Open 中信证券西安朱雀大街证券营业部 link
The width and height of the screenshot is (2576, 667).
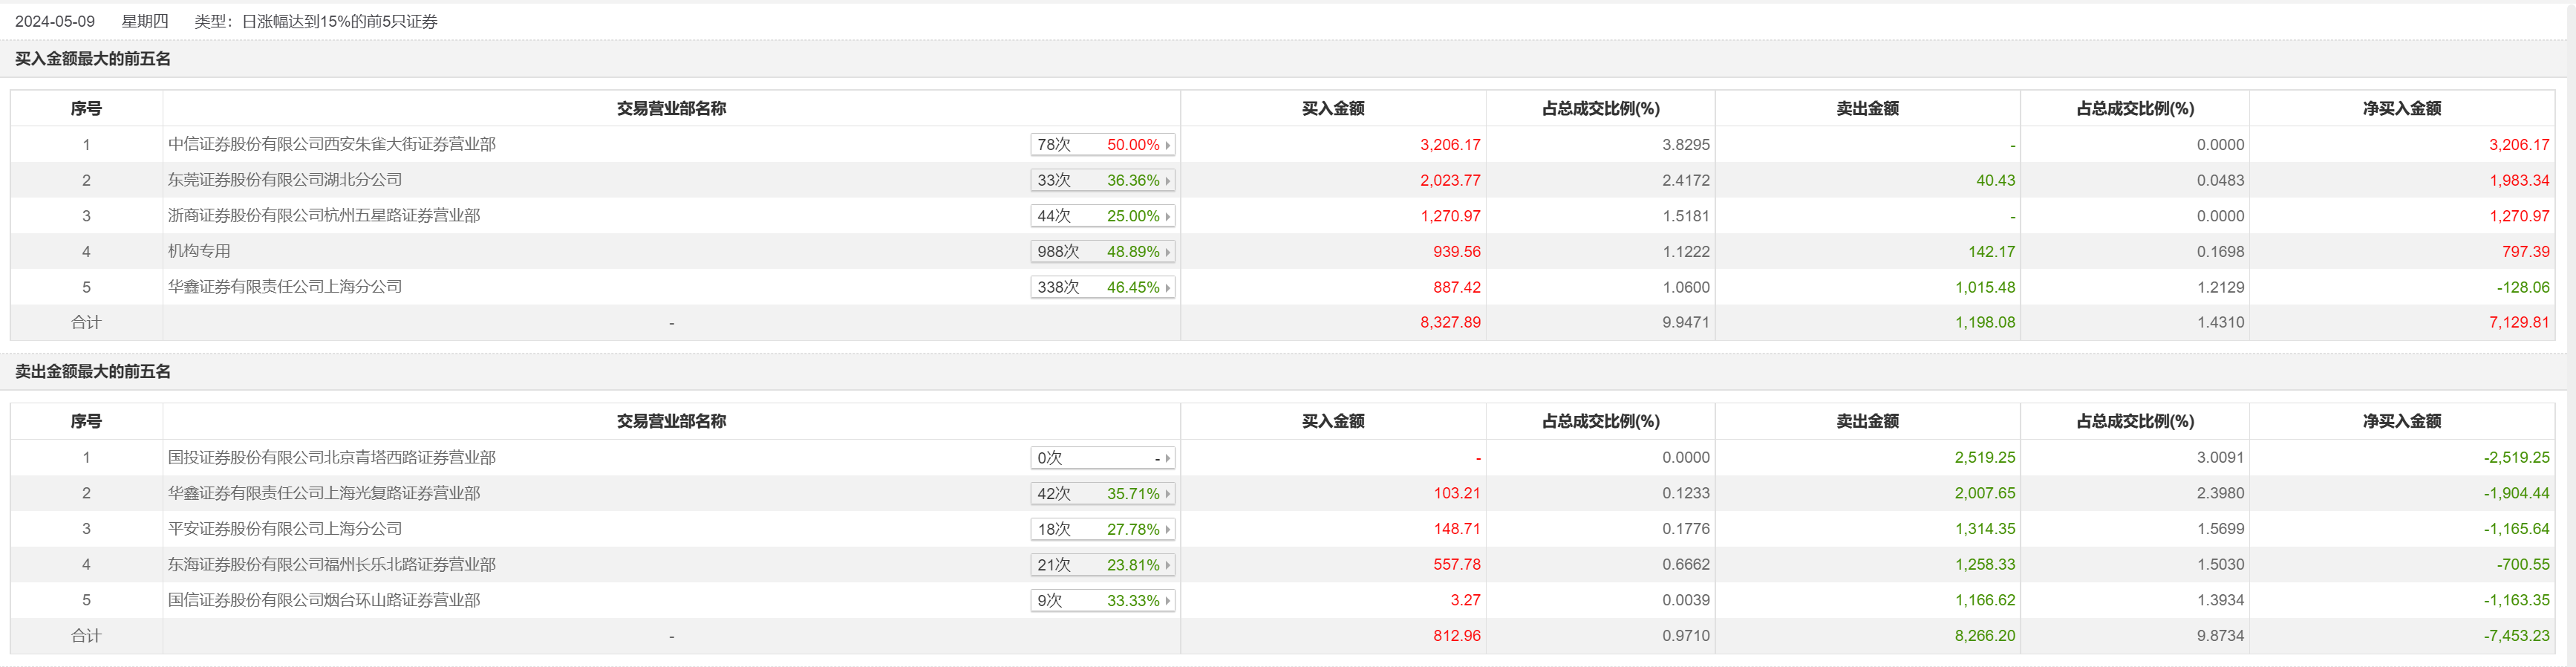pos(332,144)
